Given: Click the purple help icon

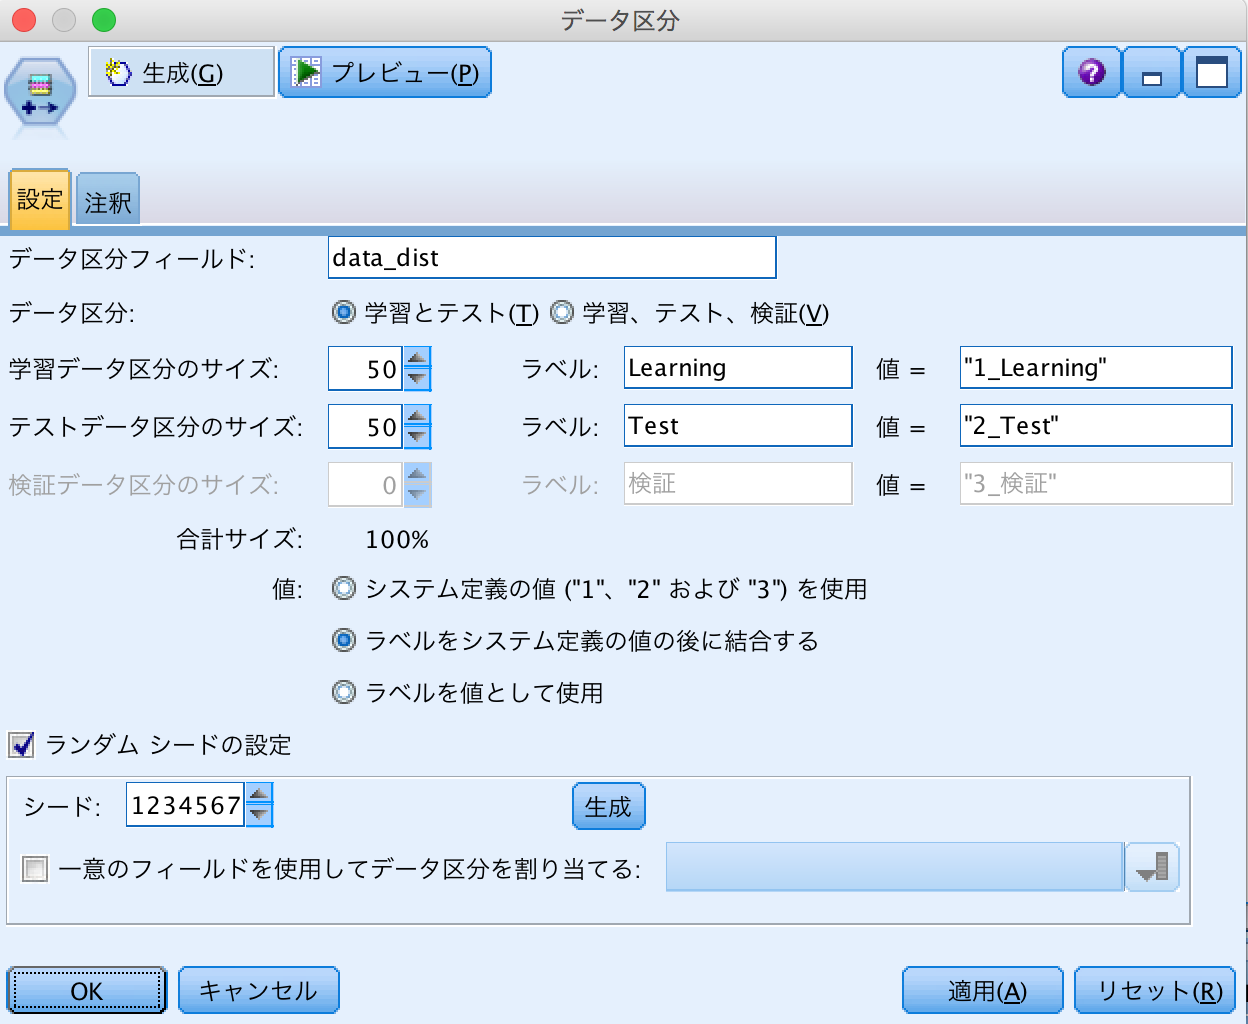Looking at the screenshot, I should pos(1090,71).
